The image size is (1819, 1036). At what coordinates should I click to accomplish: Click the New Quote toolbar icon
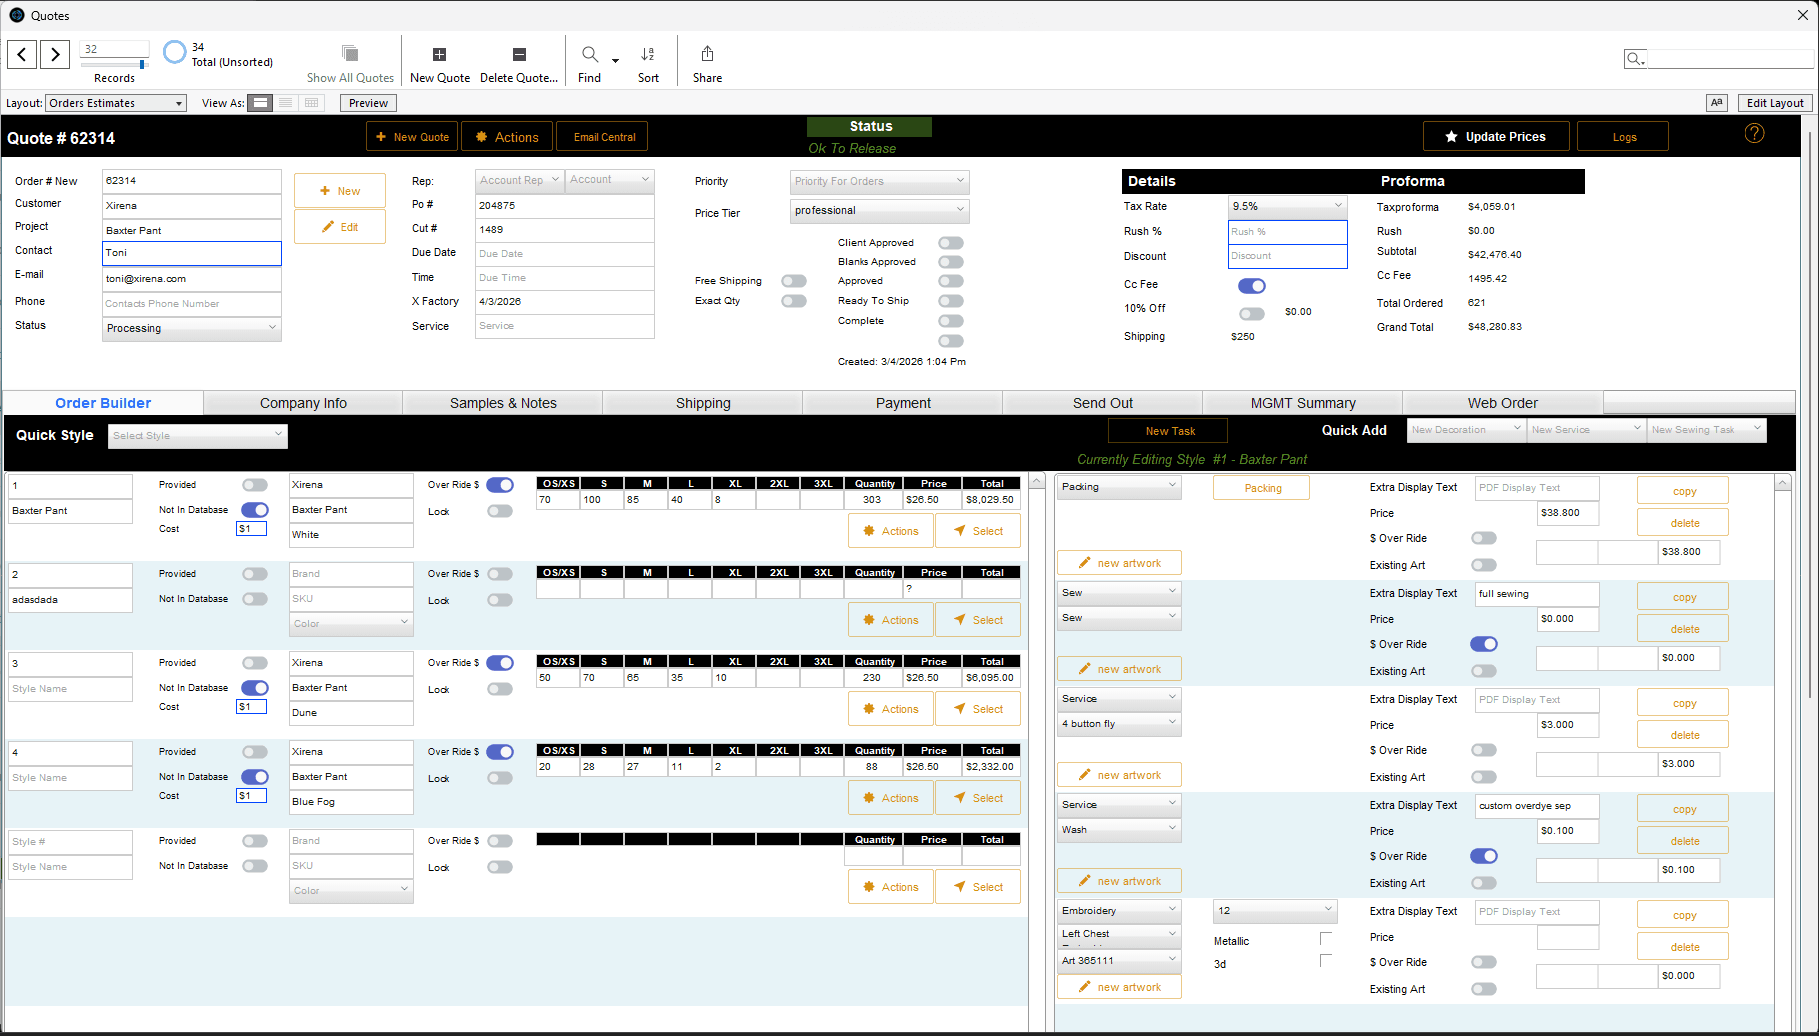[439, 55]
